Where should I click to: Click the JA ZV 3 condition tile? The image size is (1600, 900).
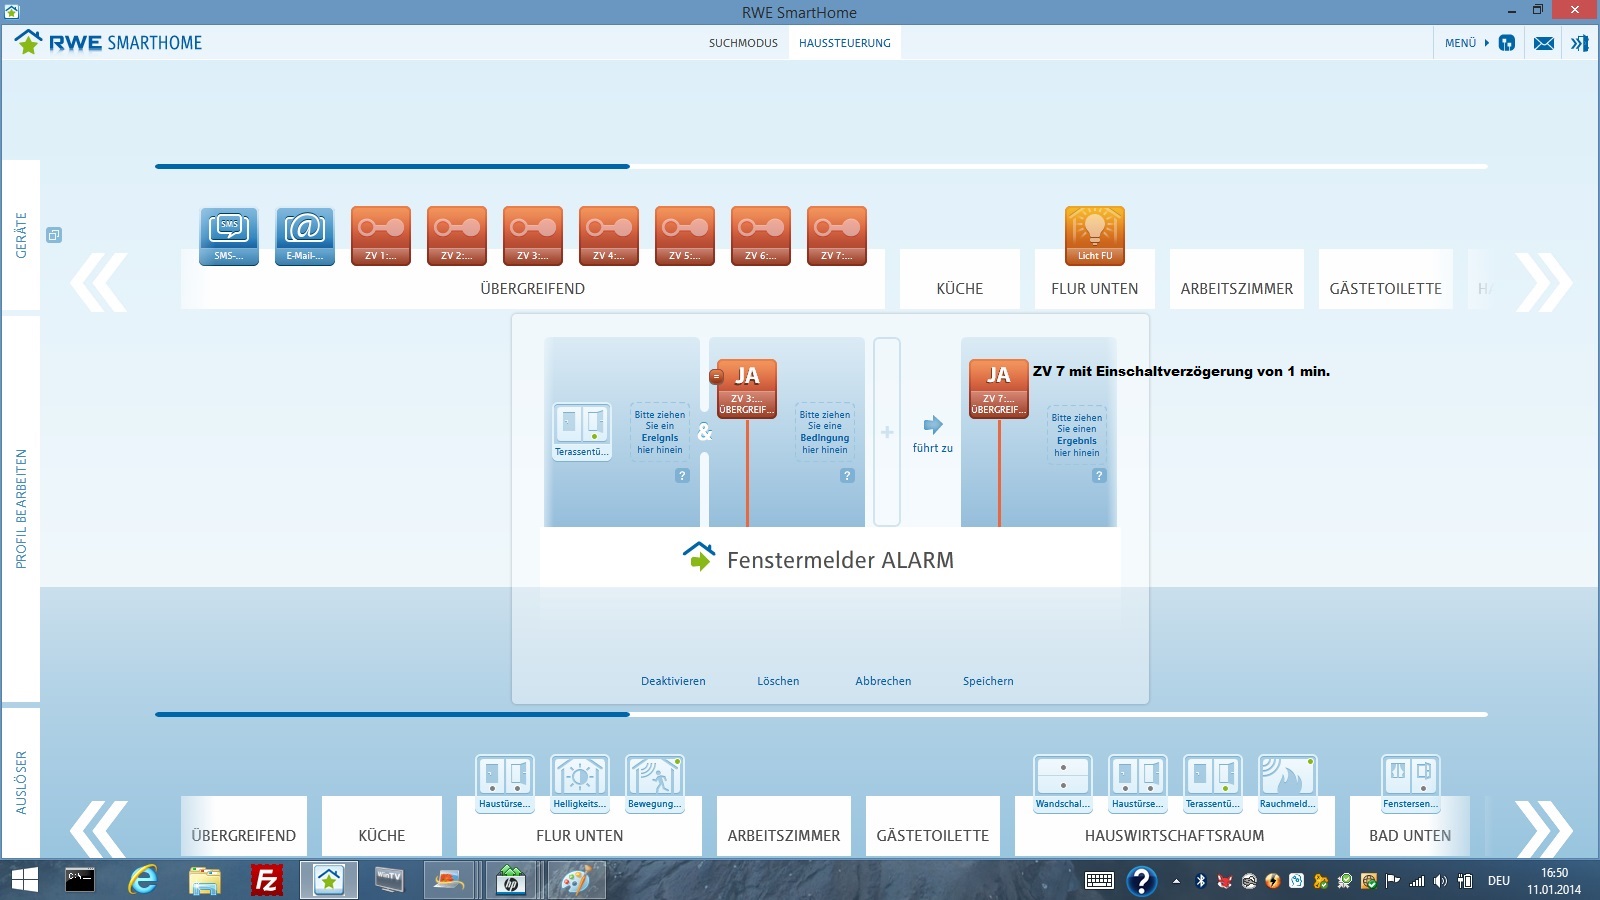point(747,389)
